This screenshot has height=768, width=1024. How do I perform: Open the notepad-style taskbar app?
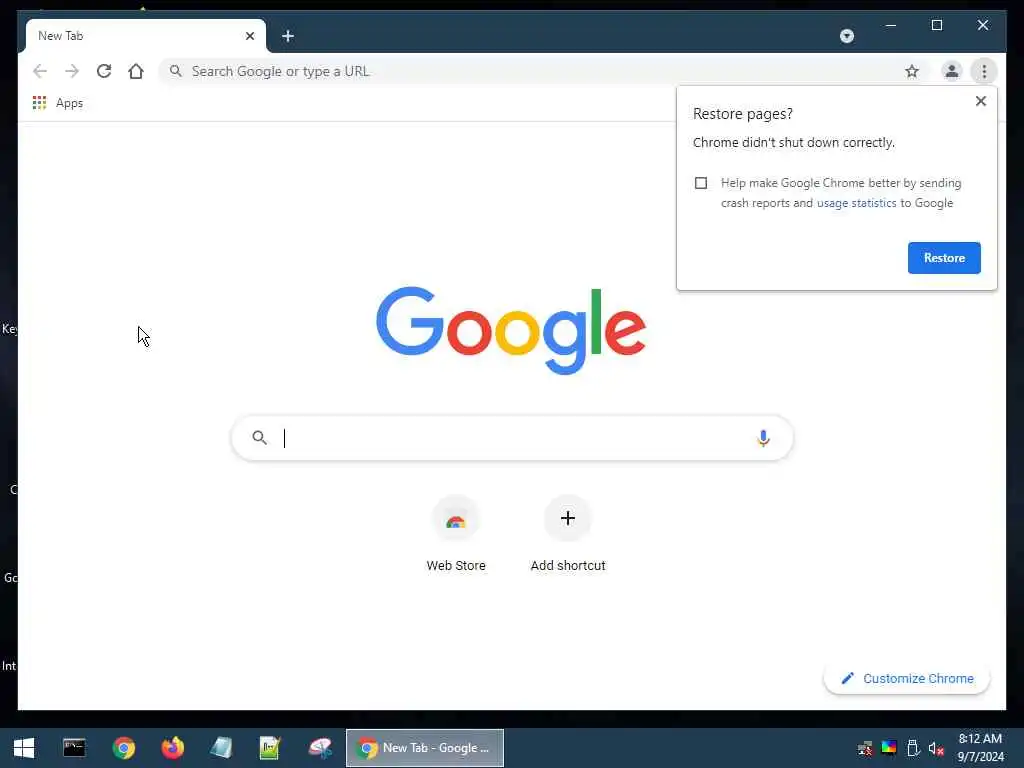221,748
